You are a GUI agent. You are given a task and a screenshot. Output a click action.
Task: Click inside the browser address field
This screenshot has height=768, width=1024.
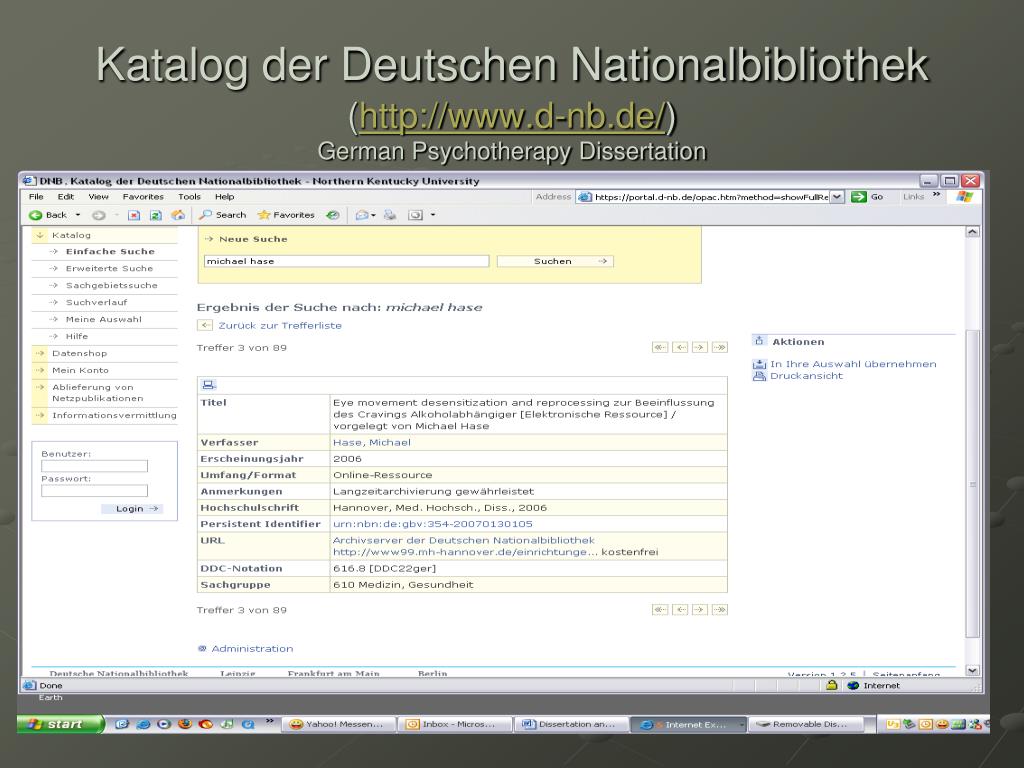point(711,197)
